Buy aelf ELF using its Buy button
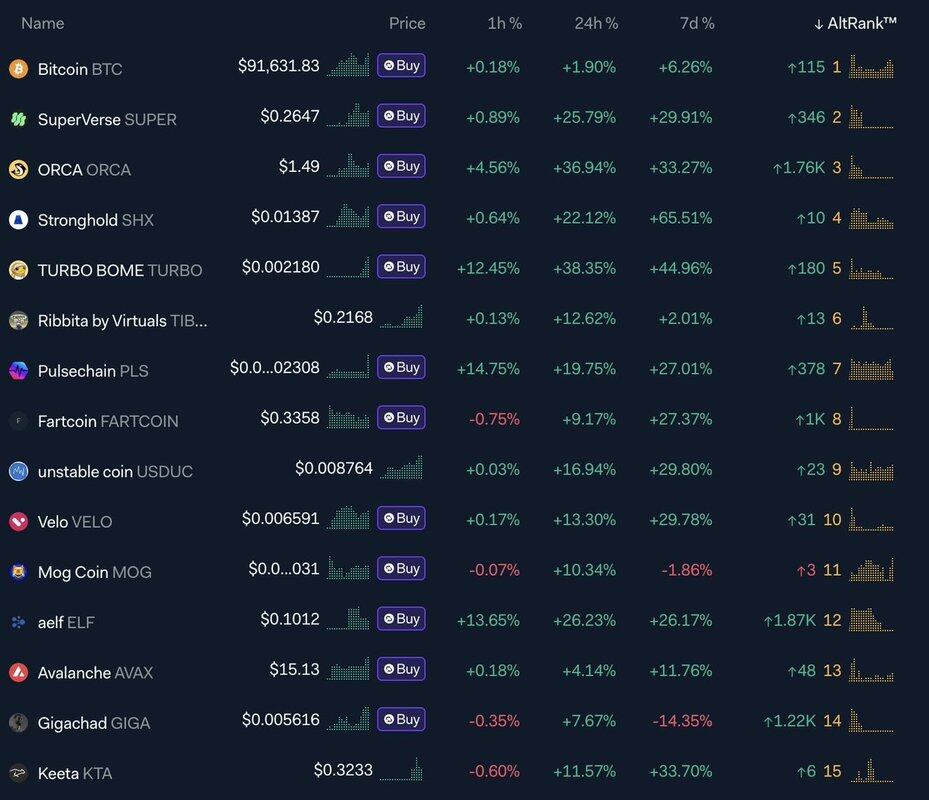929x800 pixels. pos(401,619)
